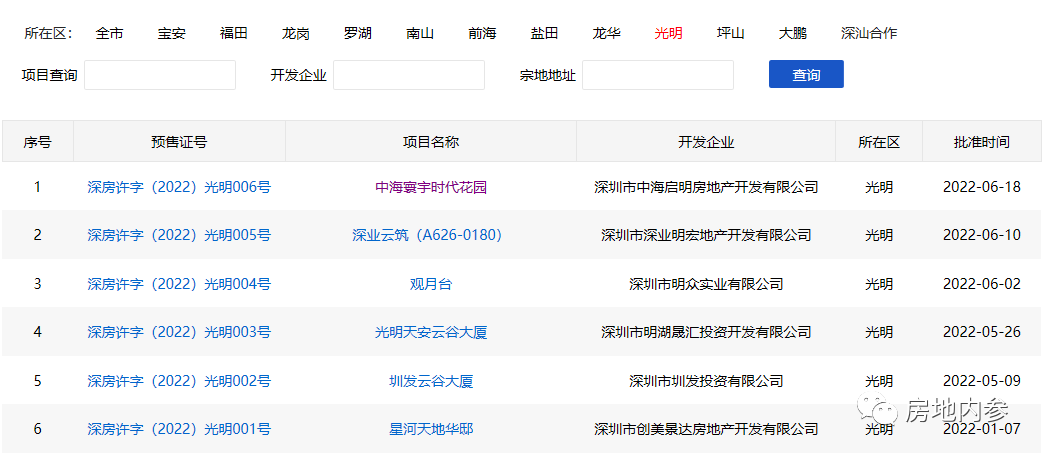Click the 序号 column header
This screenshot has width=1042, height=456.
[x=37, y=142]
